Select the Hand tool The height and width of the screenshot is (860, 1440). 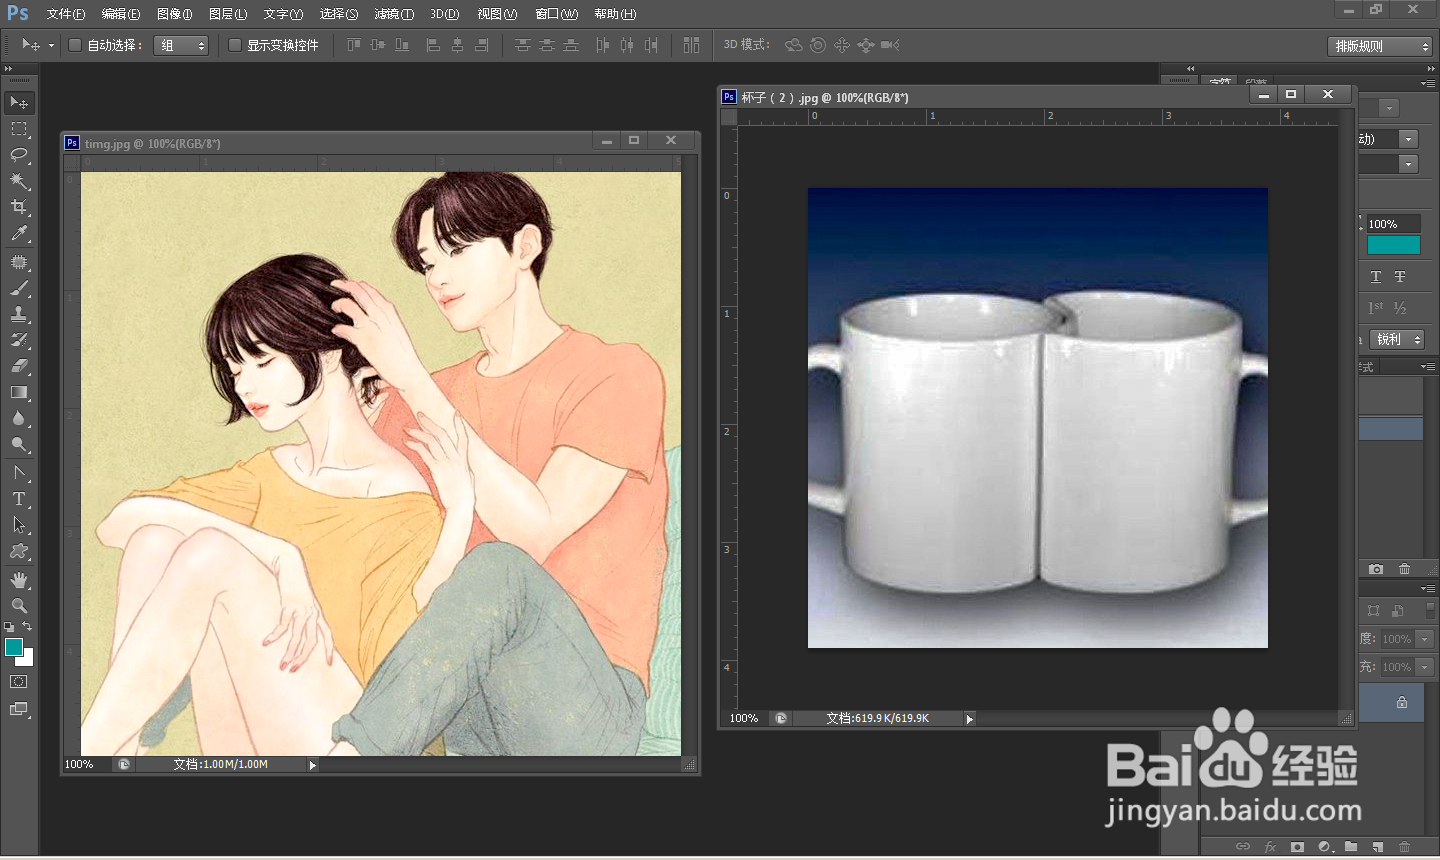[x=19, y=580]
